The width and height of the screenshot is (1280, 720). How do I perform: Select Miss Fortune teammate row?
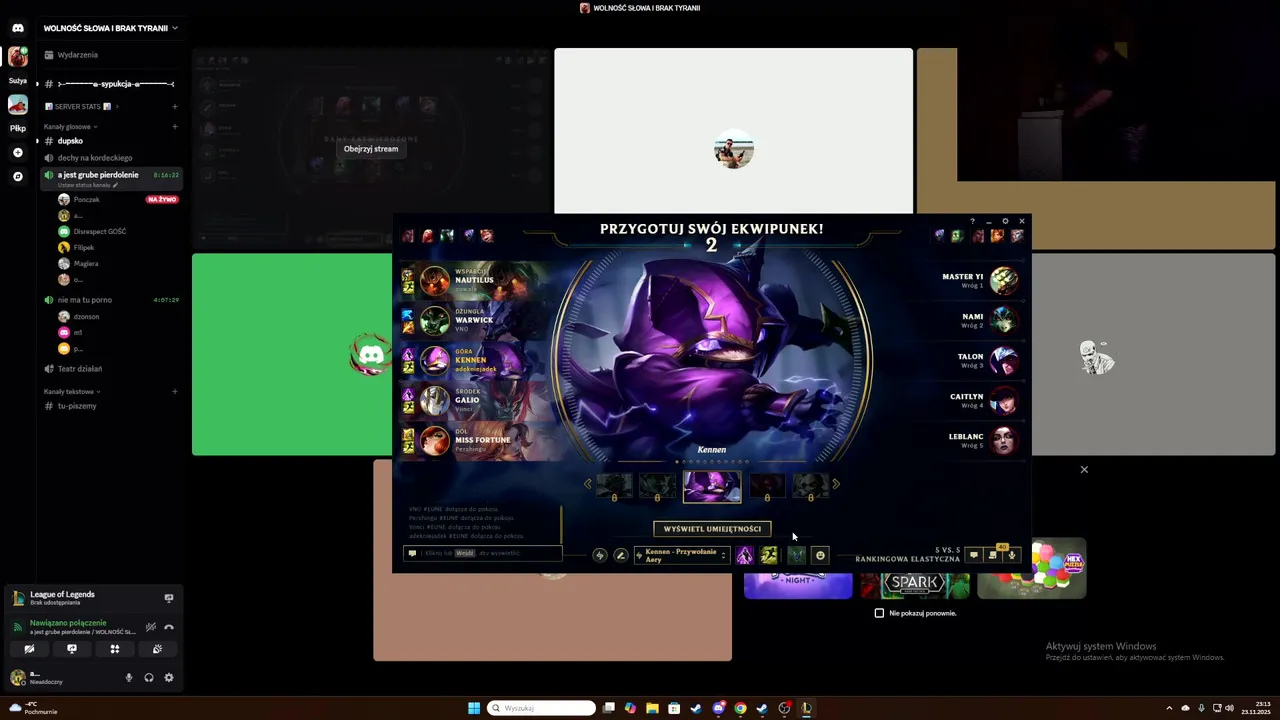(x=470, y=441)
